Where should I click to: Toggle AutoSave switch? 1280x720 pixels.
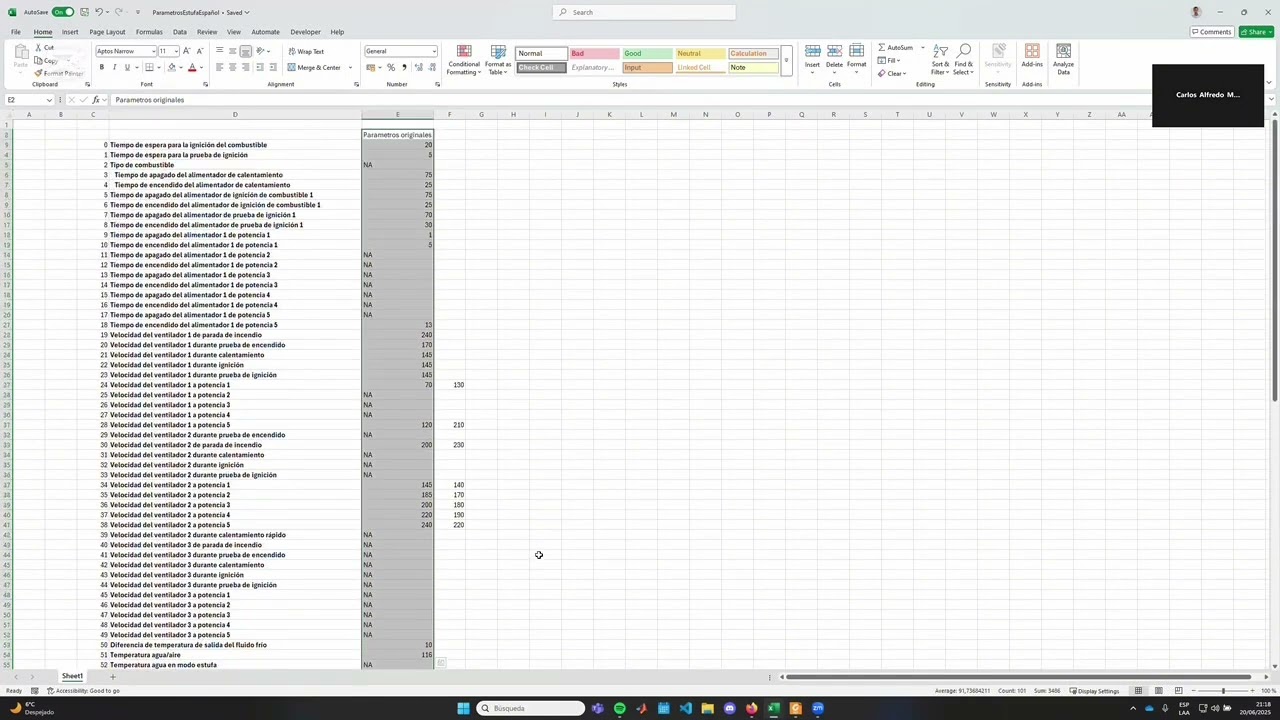coord(62,12)
